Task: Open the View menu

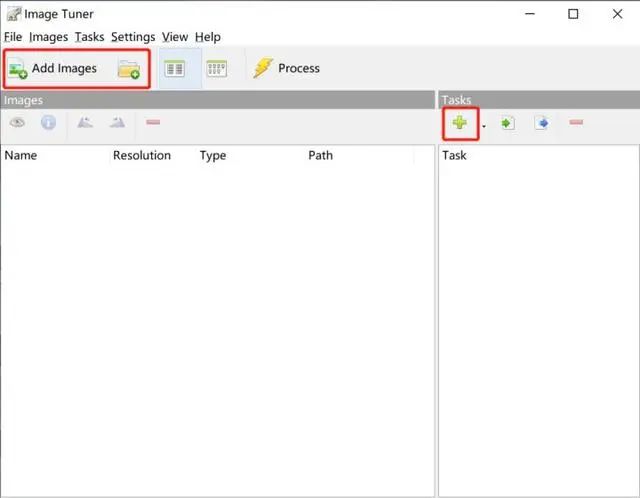Action: coord(175,37)
